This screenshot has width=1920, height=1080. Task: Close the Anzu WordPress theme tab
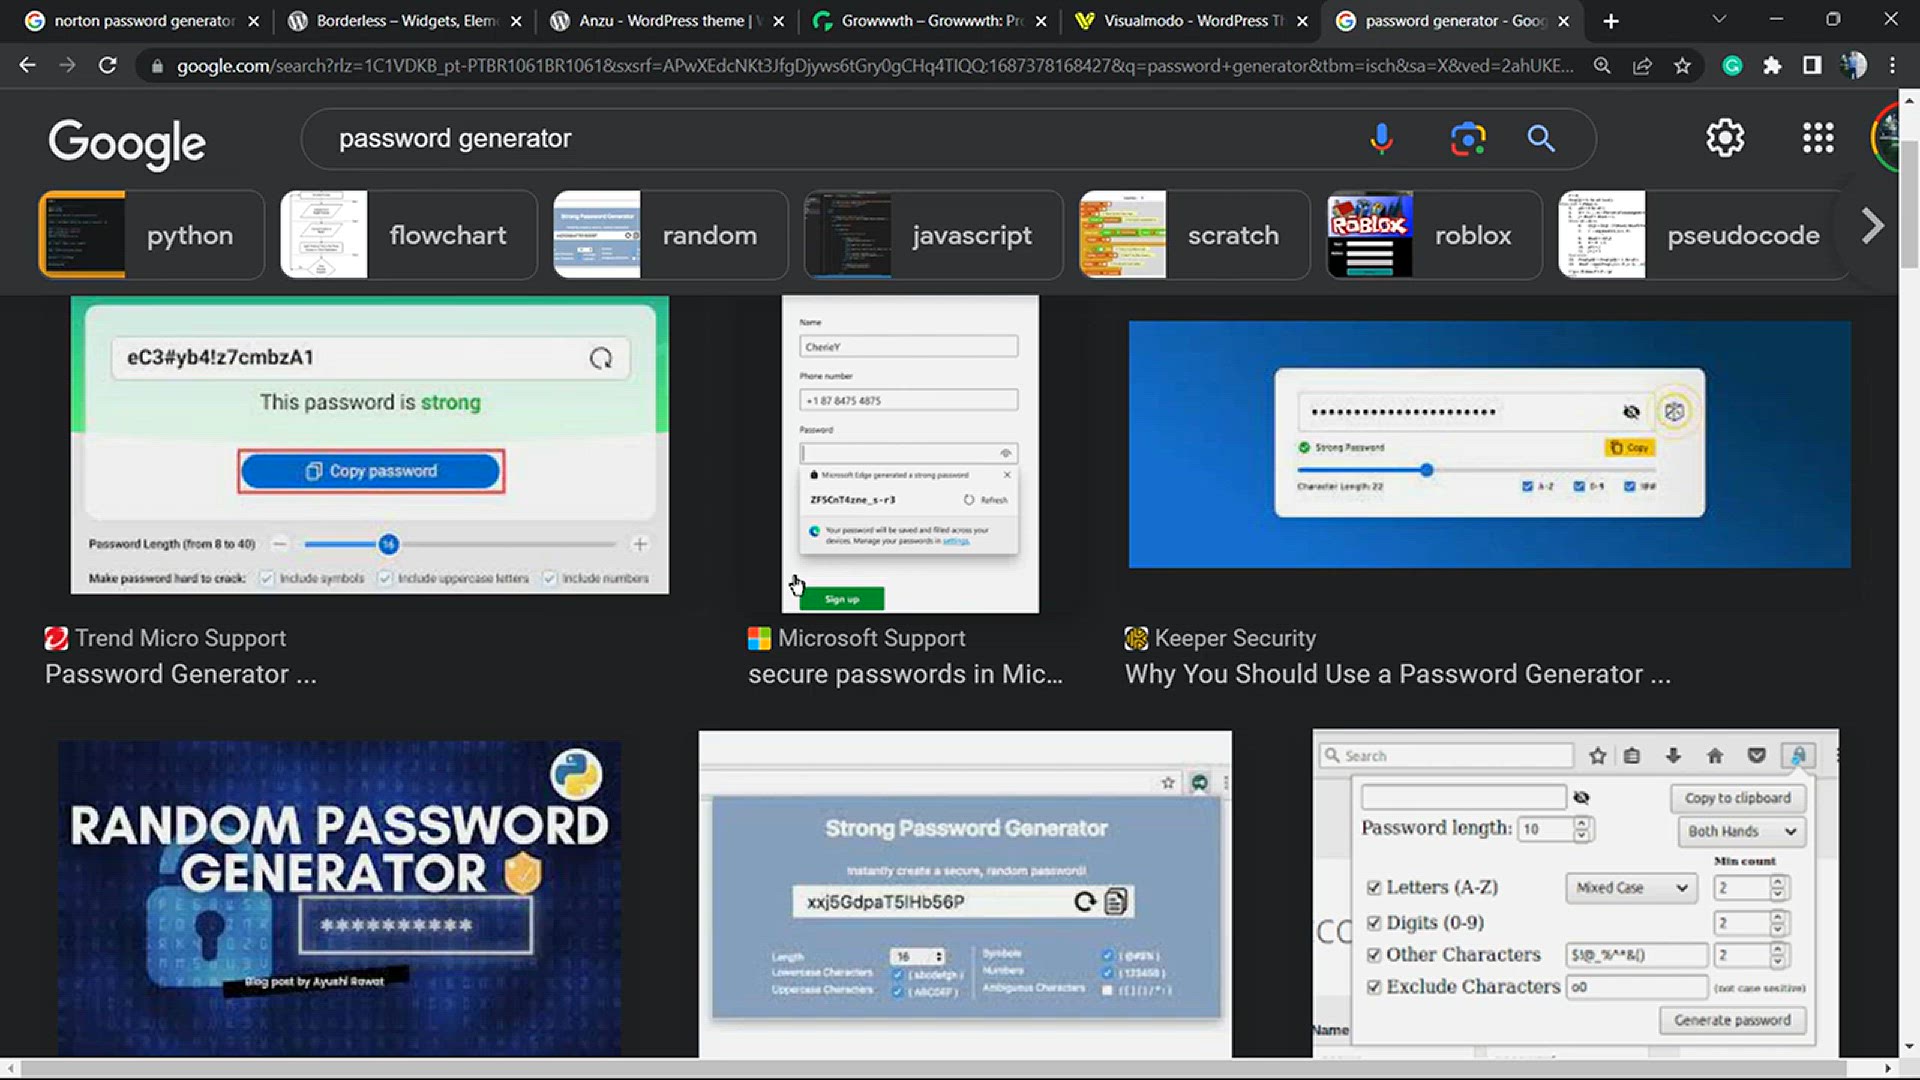pyautogui.click(x=779, y=21)
